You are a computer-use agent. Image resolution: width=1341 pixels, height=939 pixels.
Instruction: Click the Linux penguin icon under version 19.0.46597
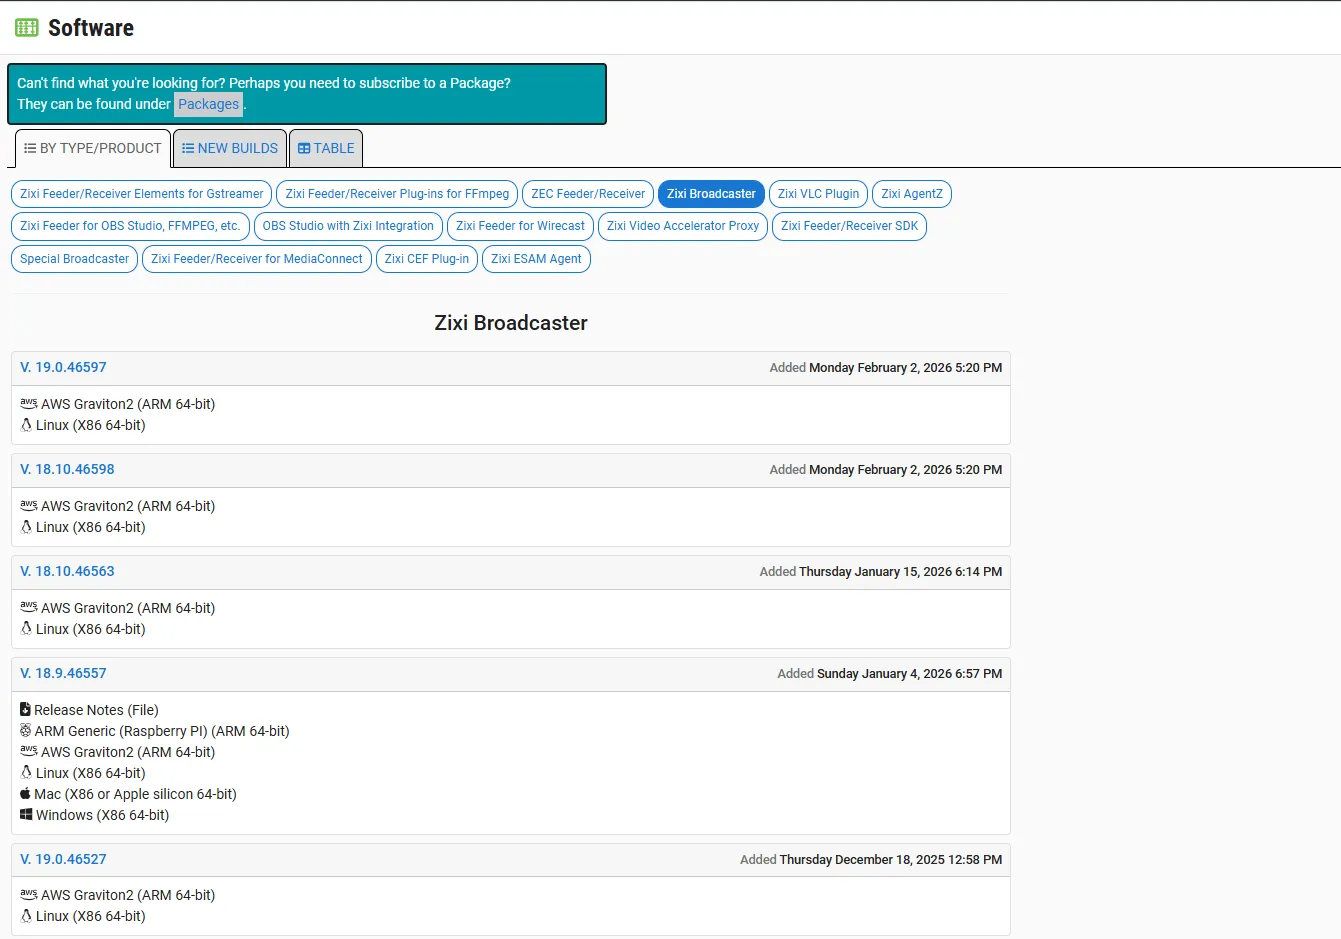coord(27,425)
